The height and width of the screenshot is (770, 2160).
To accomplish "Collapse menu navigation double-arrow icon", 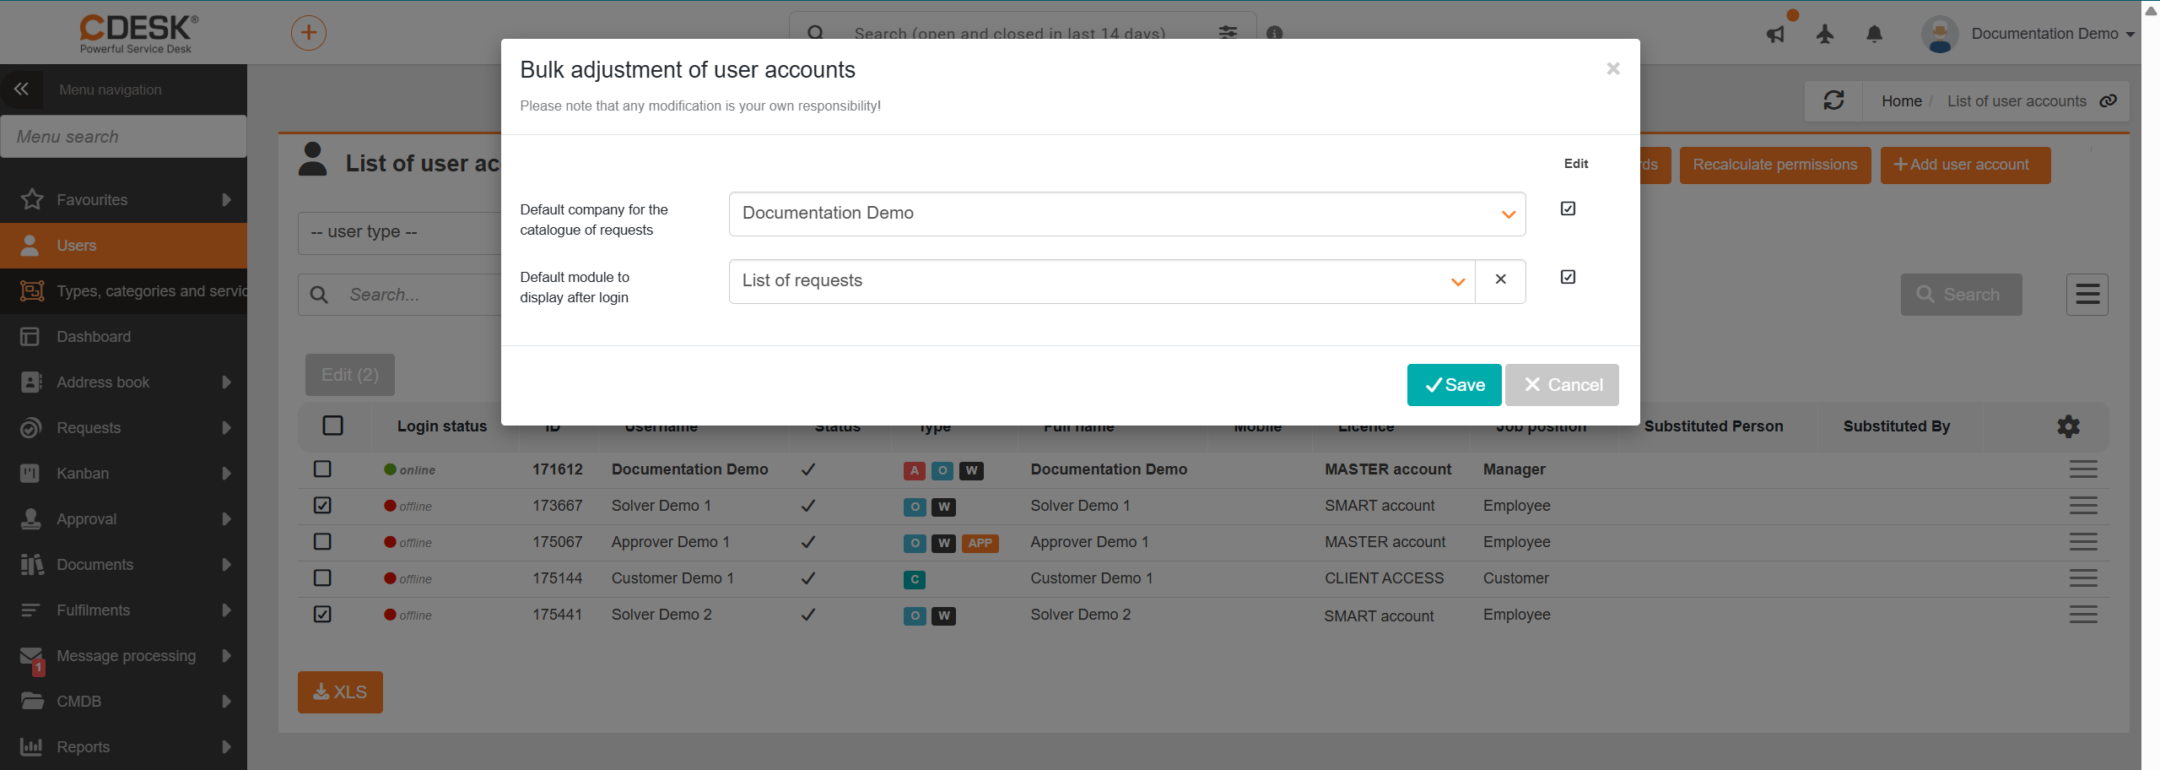I will [x=21, y=89].
